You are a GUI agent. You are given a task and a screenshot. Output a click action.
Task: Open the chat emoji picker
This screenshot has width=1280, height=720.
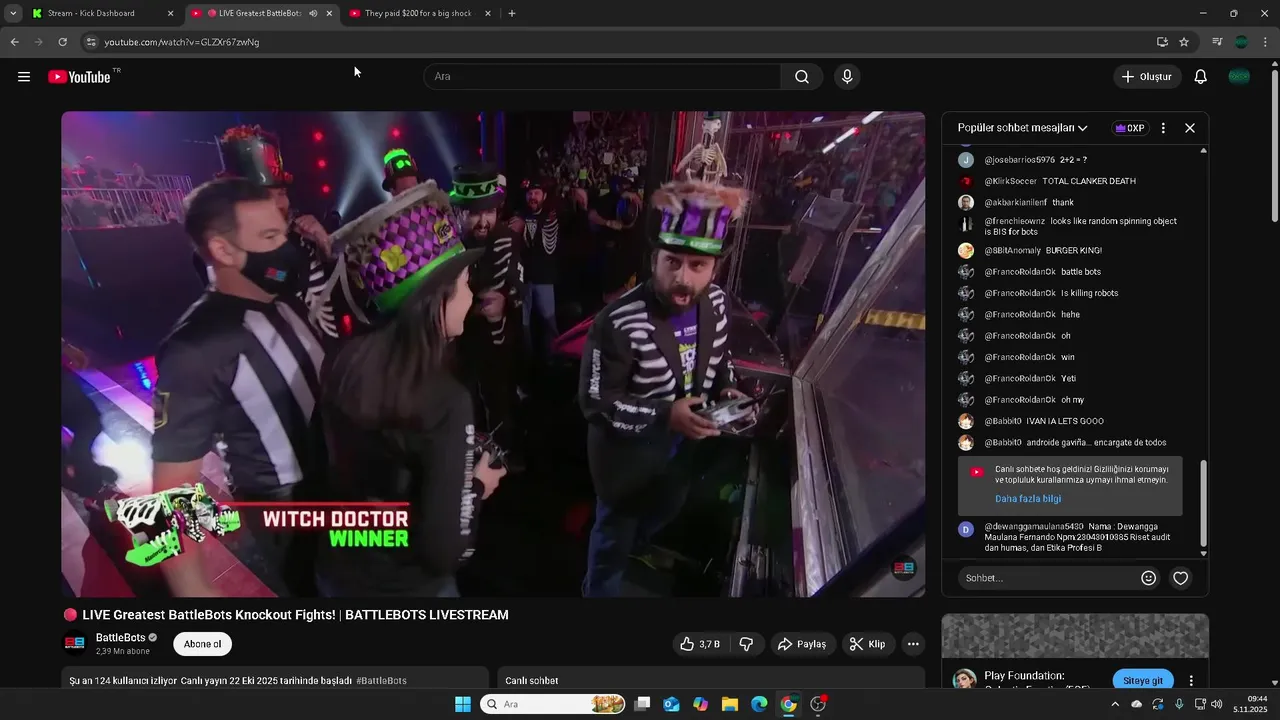pyautogui.click(x=1149, y=578)
